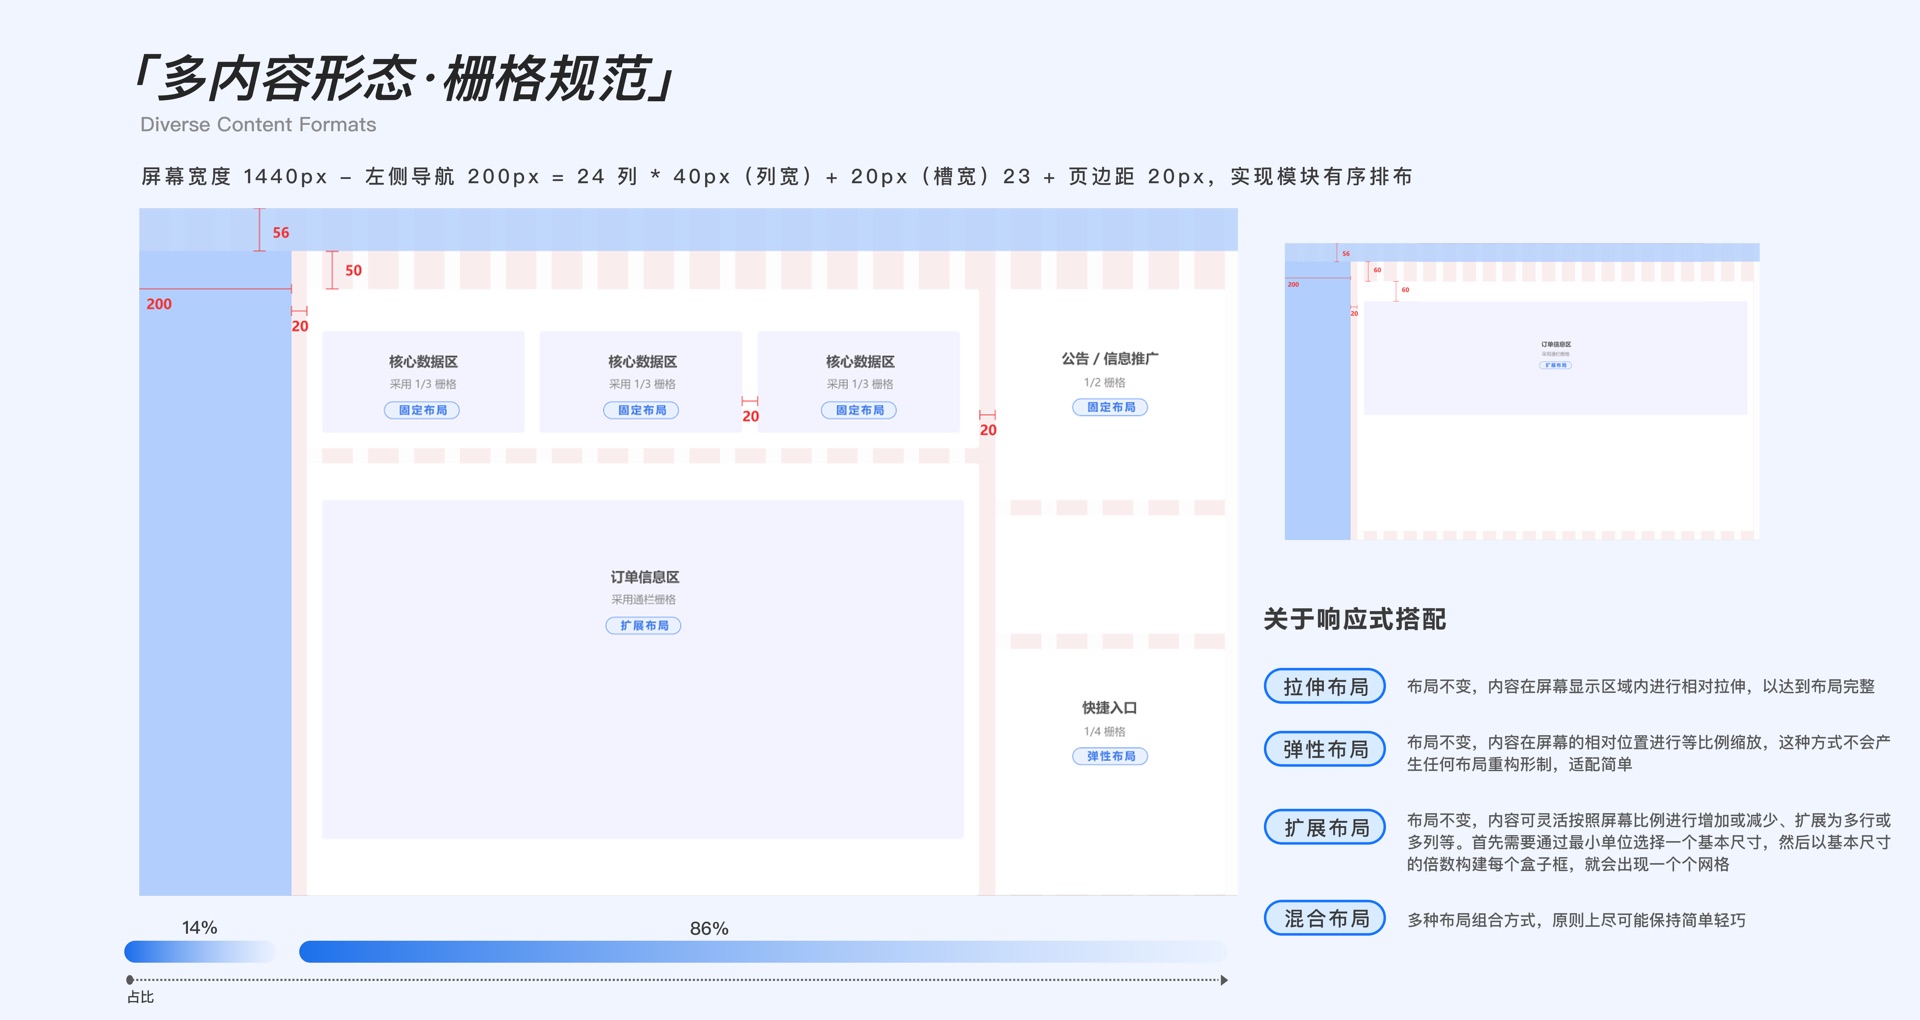Click the 14% progress bar
Screen dimensions: 1920x1020
[x=199, y=951]
